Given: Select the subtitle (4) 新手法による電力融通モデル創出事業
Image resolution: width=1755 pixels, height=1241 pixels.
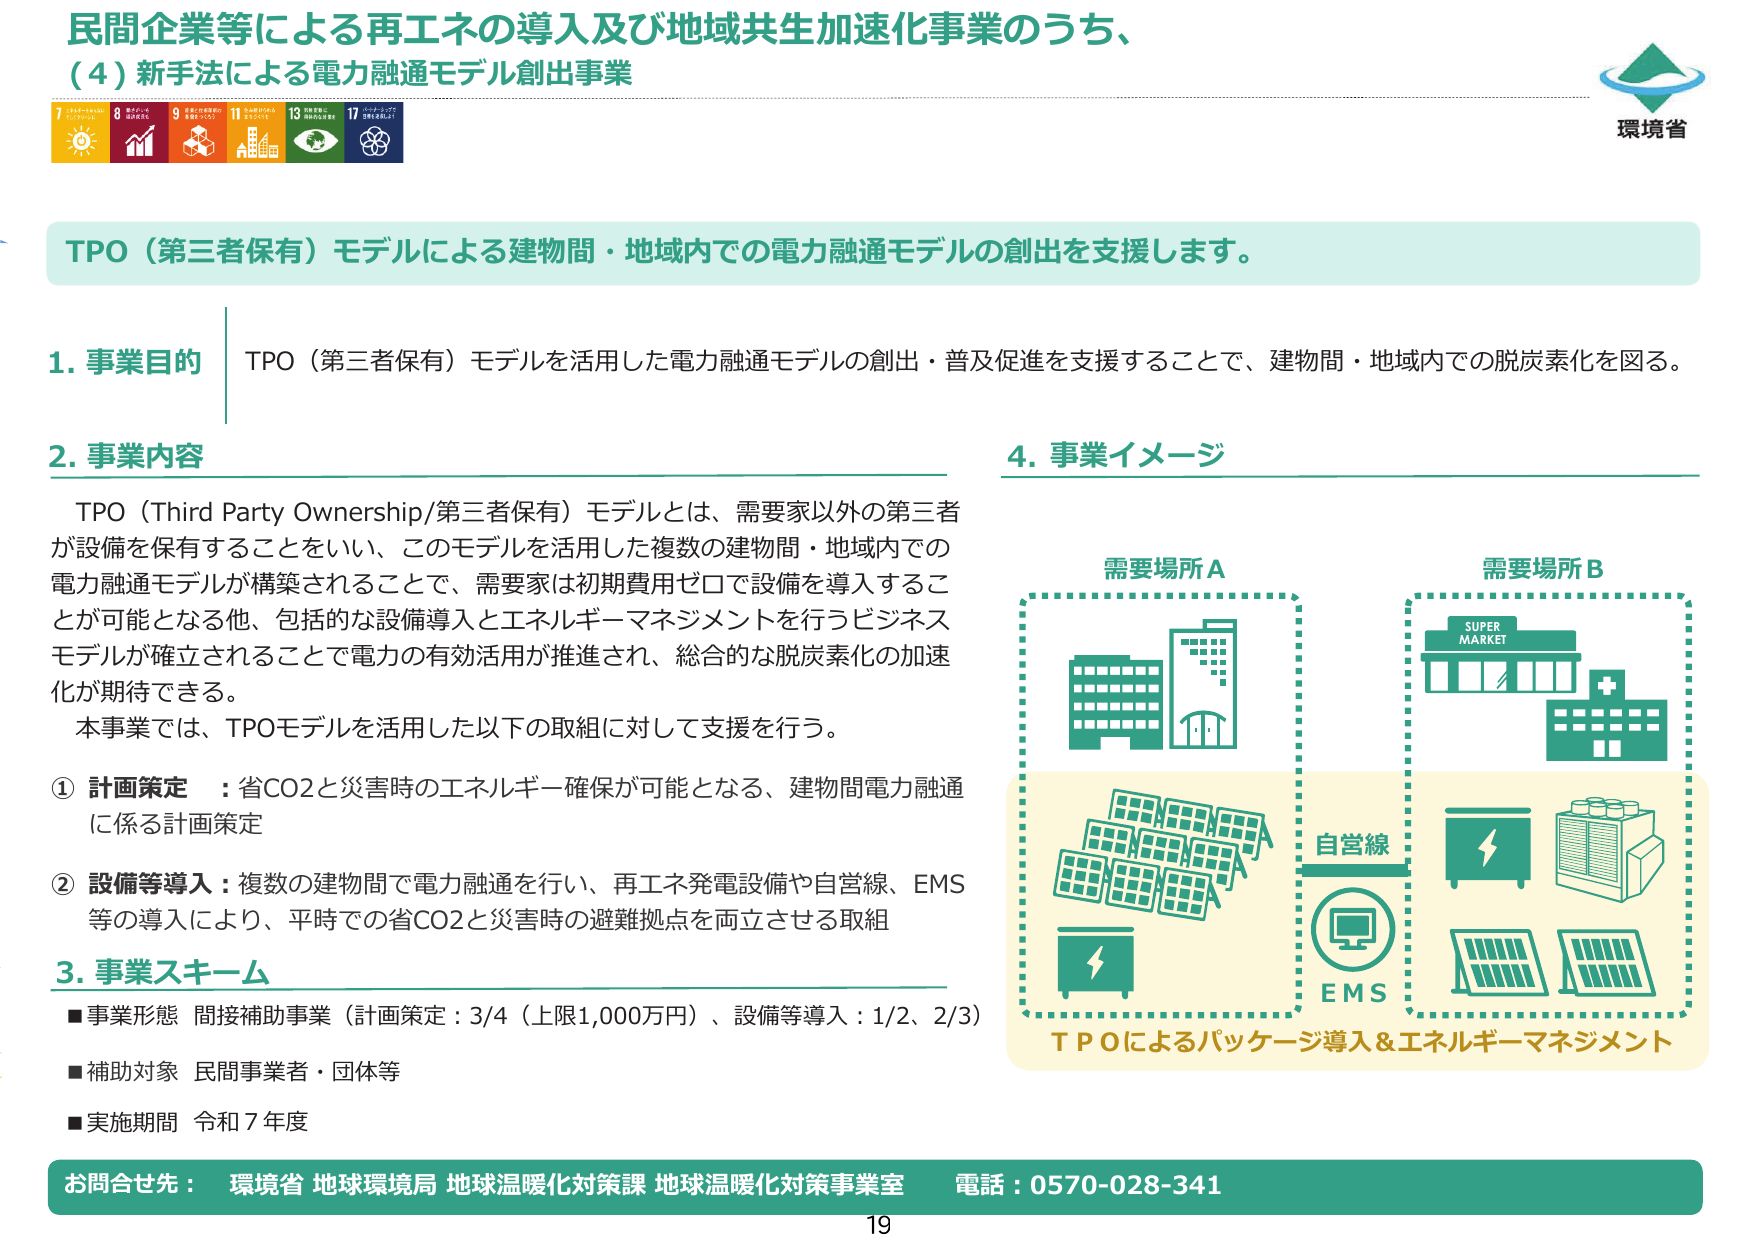Looking at the screenshot, I should click(x=350, y=73).
